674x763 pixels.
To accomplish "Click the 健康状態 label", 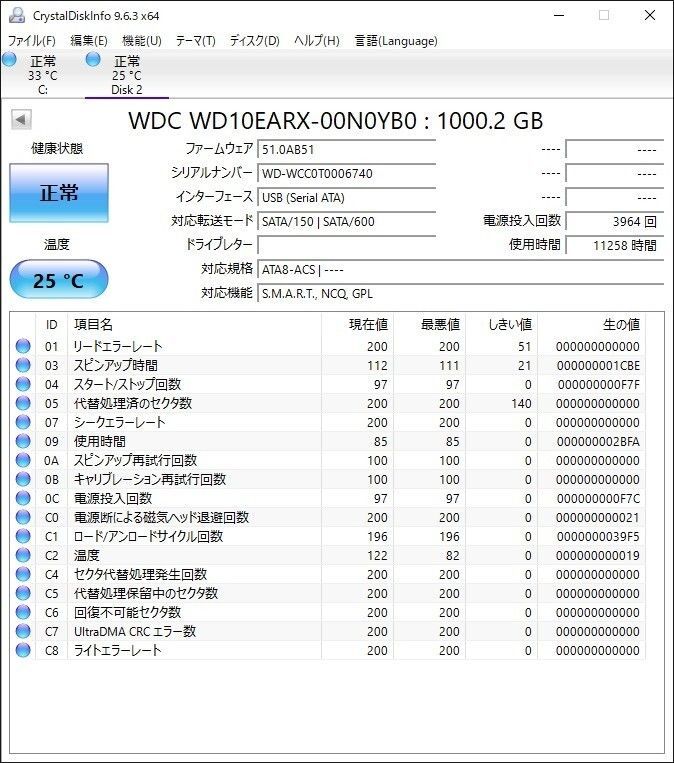I will [57, 148].
